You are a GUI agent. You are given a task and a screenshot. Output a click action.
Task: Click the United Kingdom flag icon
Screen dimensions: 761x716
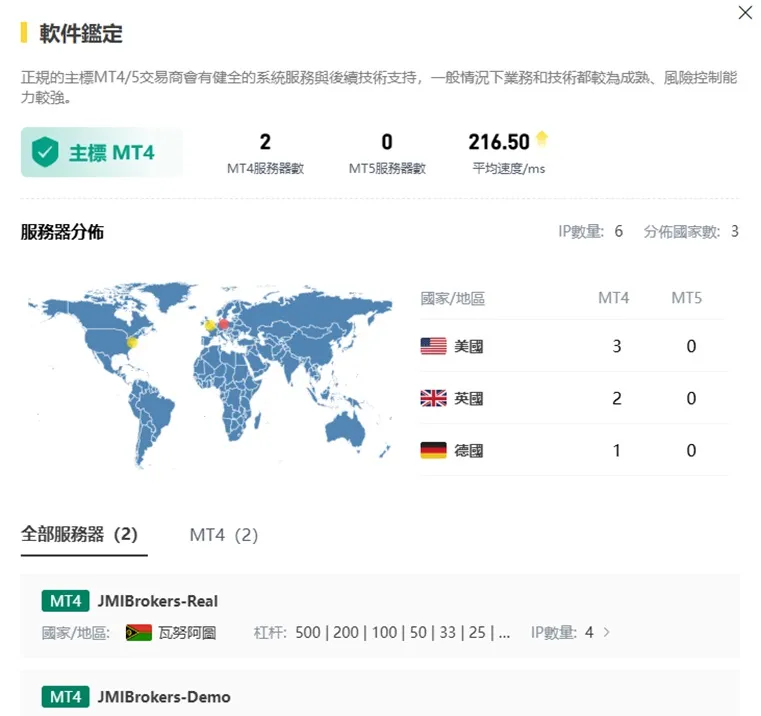(433, 398)
